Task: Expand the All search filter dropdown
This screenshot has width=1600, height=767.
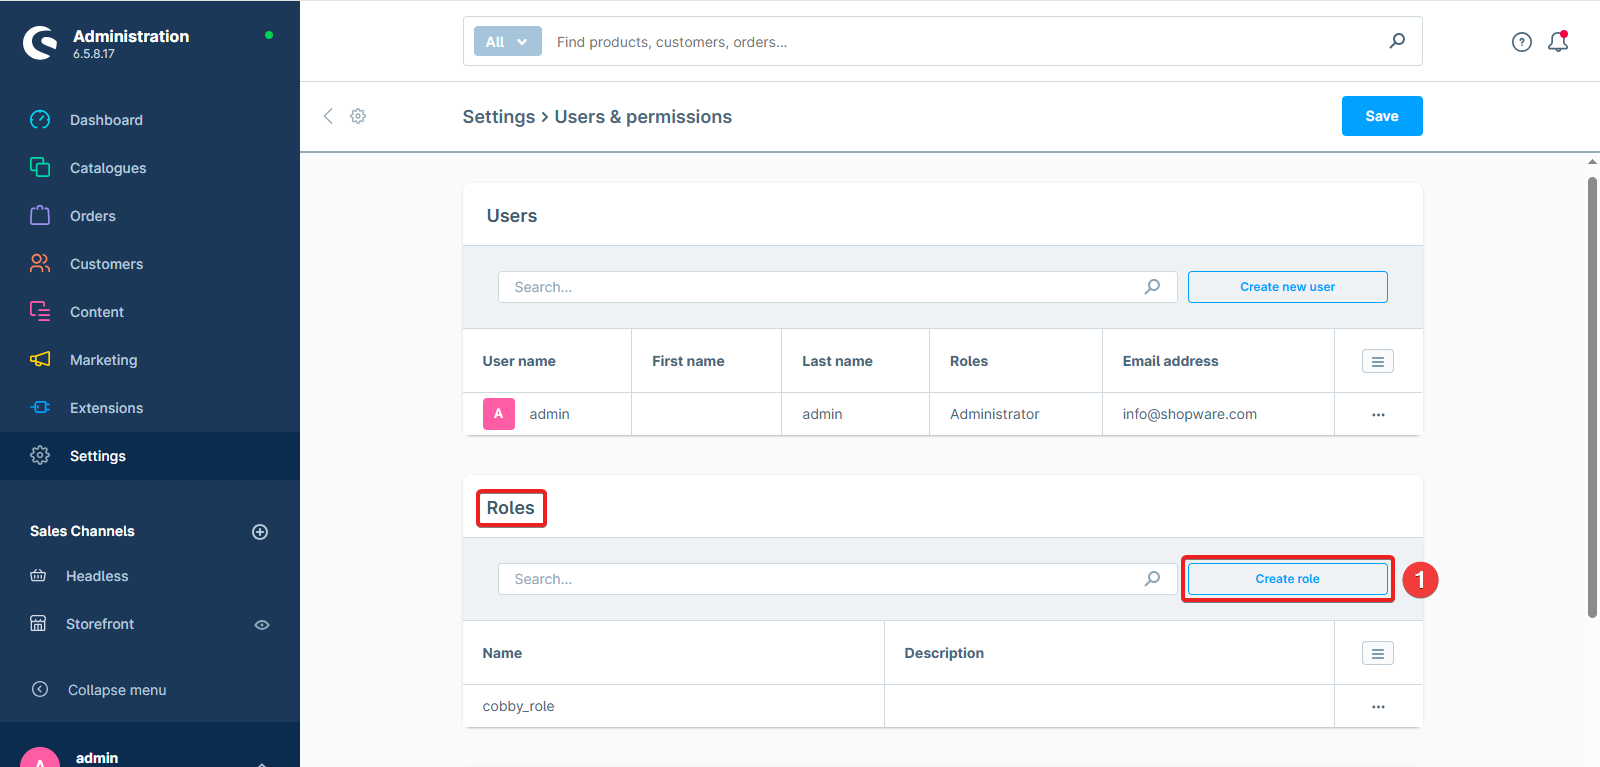Action: 507,42
